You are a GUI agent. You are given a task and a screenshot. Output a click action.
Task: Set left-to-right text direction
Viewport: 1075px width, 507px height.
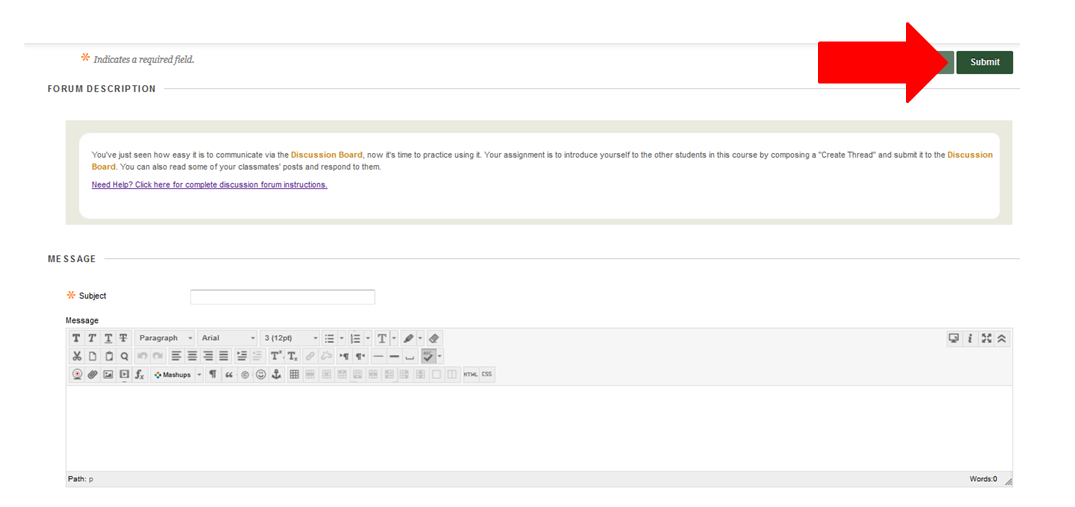344,356
